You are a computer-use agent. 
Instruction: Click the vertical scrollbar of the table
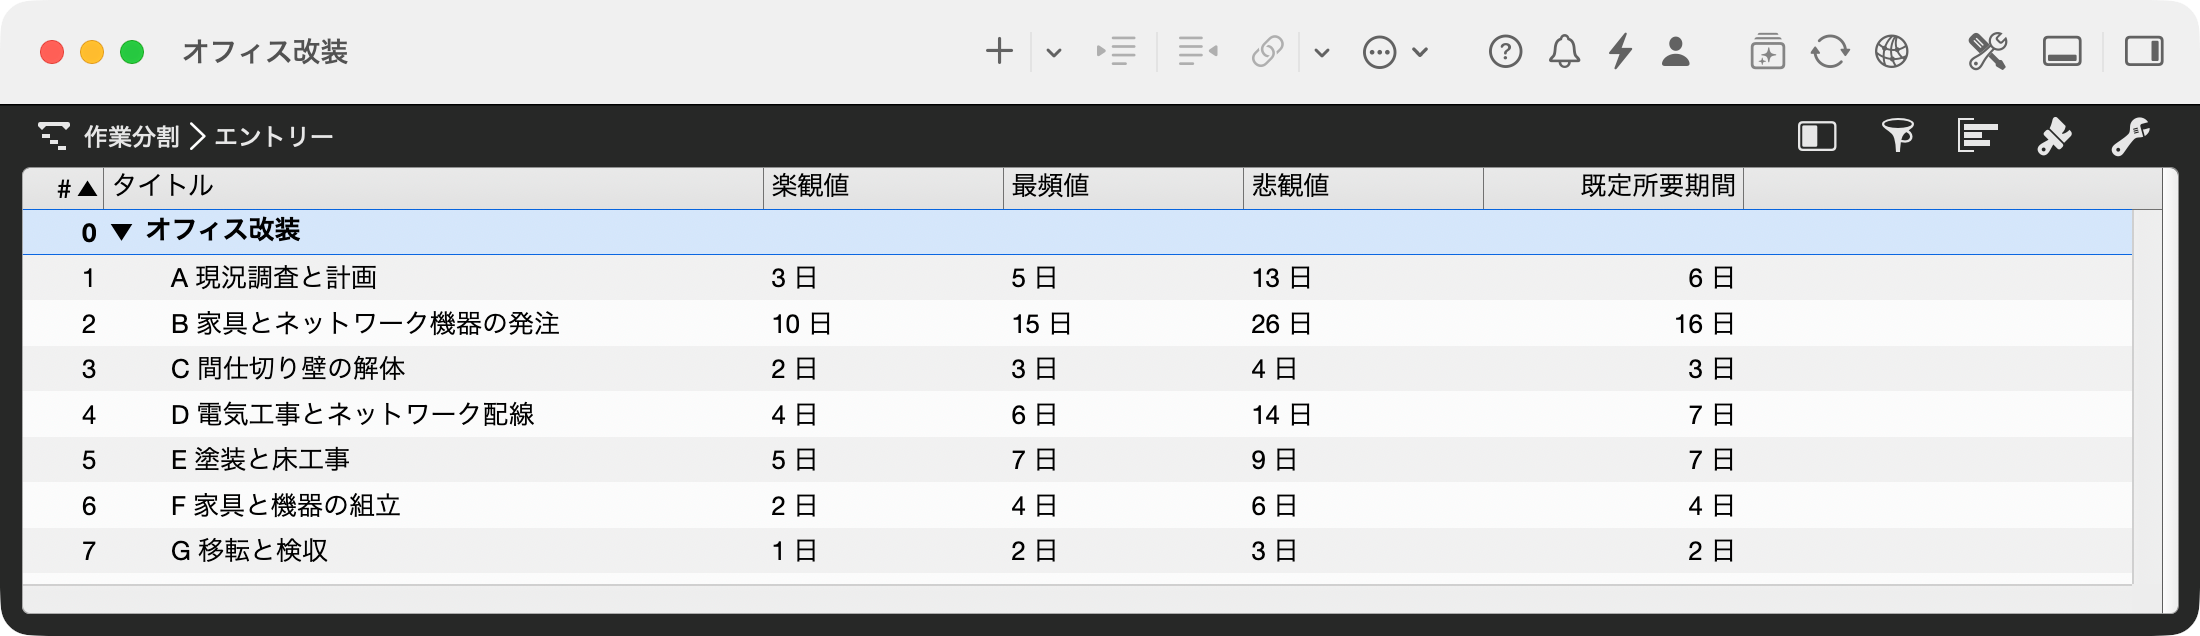coord(2147,397)
